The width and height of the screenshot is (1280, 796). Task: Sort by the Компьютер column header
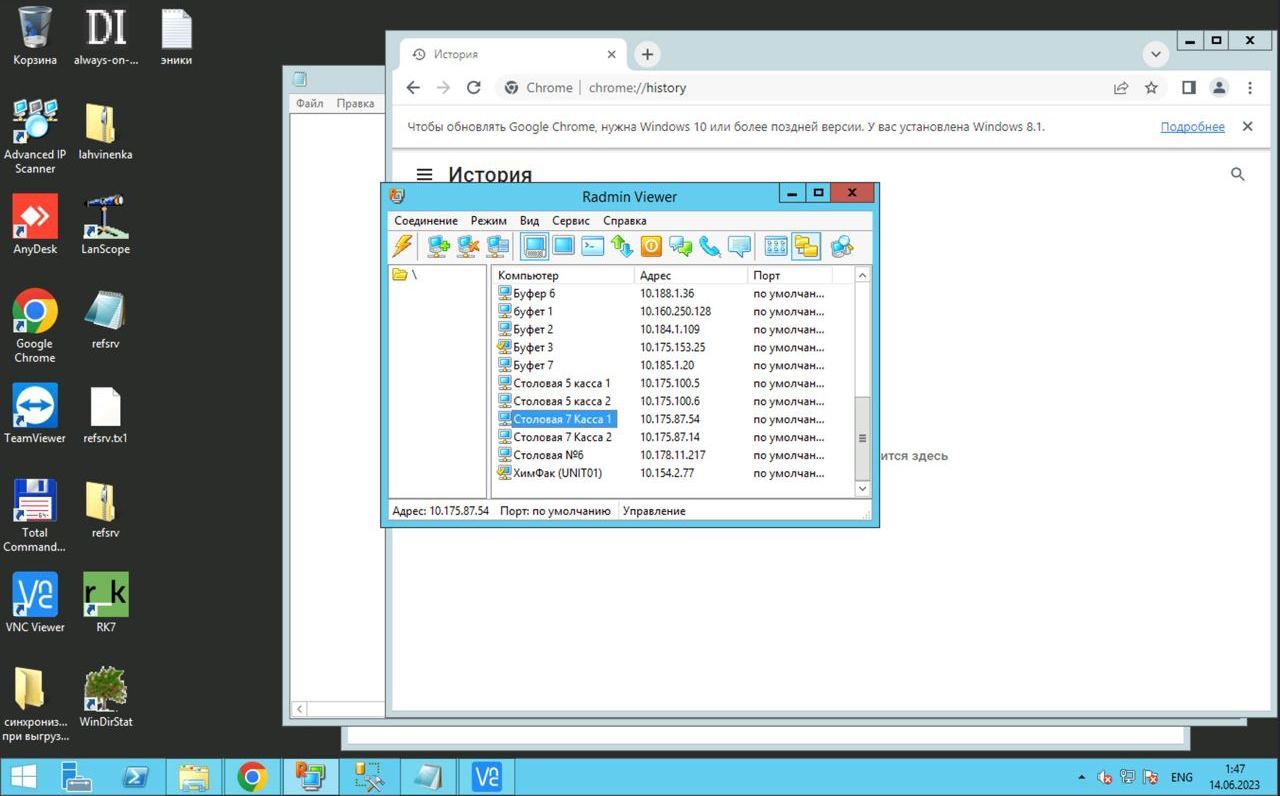[563, 275]
